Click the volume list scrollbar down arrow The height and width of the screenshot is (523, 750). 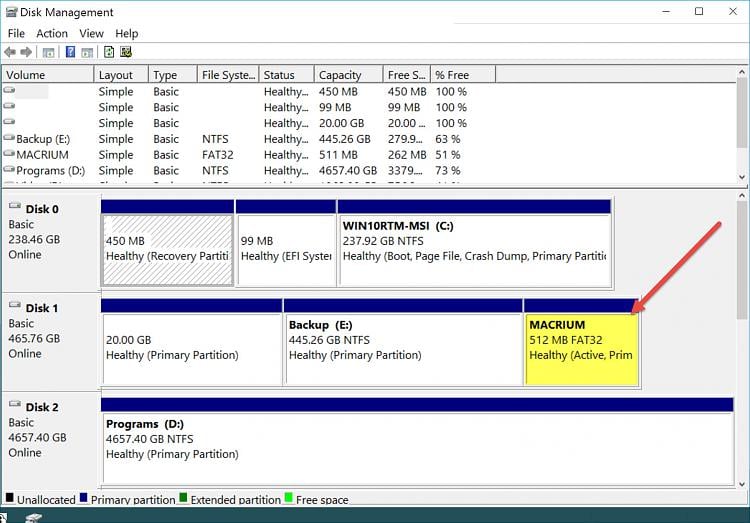pyautogui.click(x=742, y=177)
